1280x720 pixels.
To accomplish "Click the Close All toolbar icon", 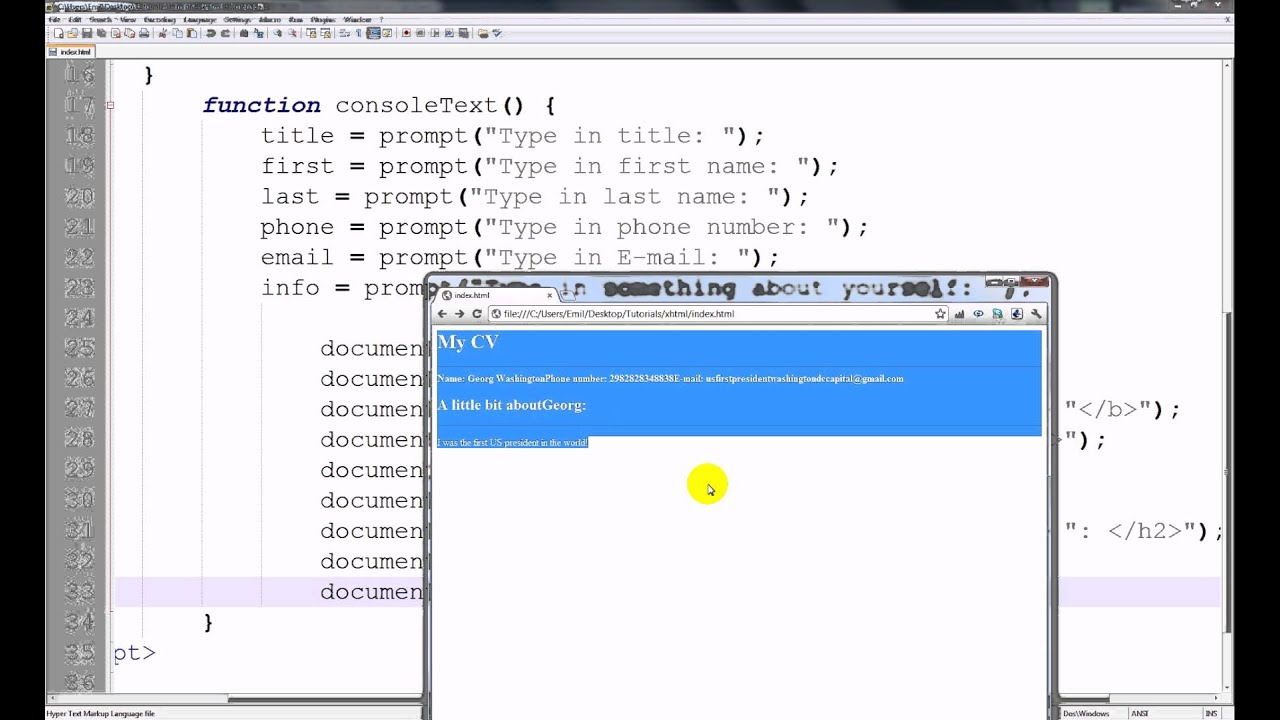I will pyautogui.click(x=130, y=33).
